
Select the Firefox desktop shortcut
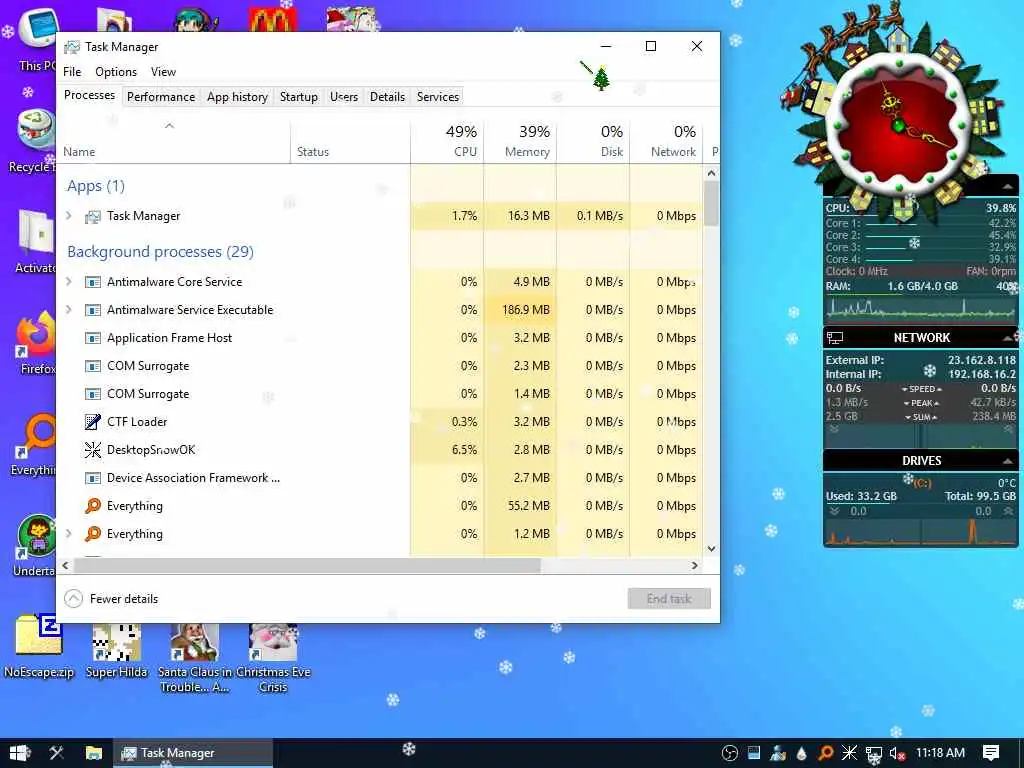pyautogui.click(x=36, y=344)
